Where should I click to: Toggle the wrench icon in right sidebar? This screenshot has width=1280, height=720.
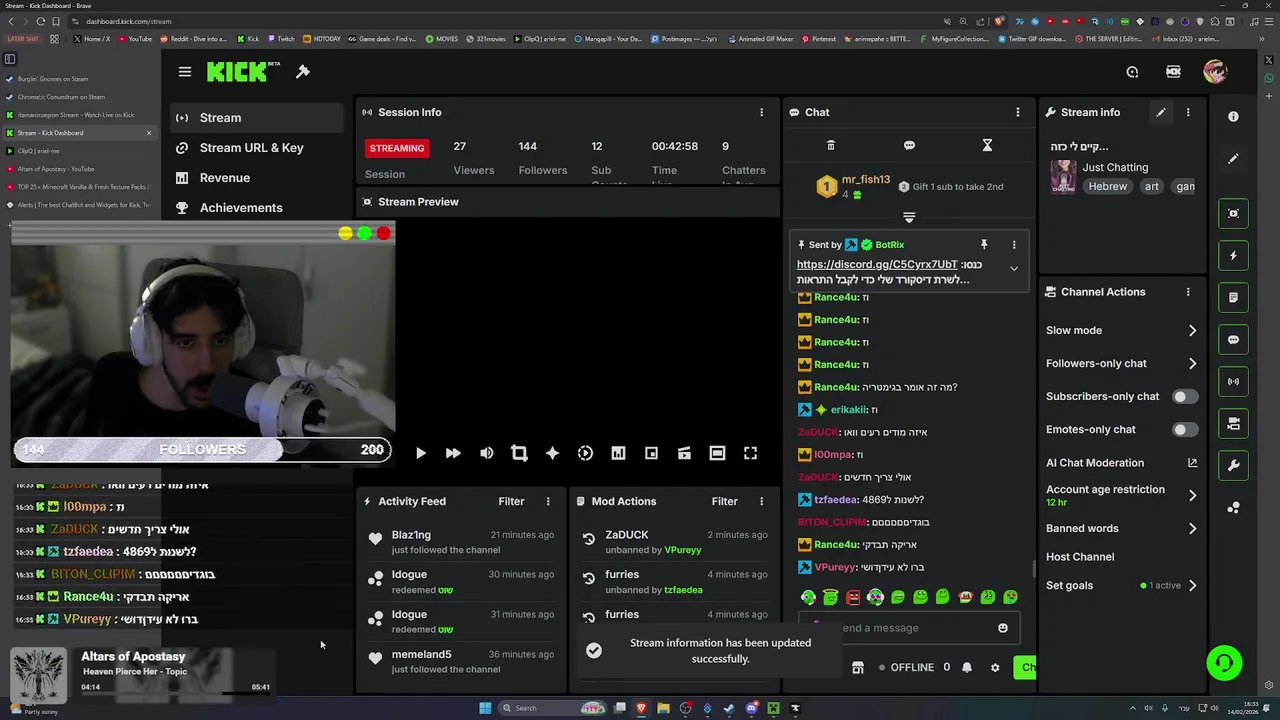[x=1233, y=465]
